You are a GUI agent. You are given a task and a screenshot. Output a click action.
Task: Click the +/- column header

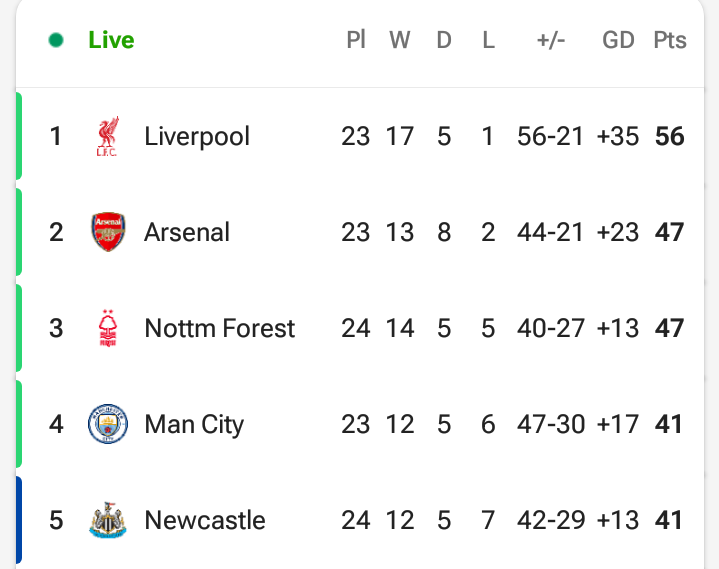tap(551, 40)
